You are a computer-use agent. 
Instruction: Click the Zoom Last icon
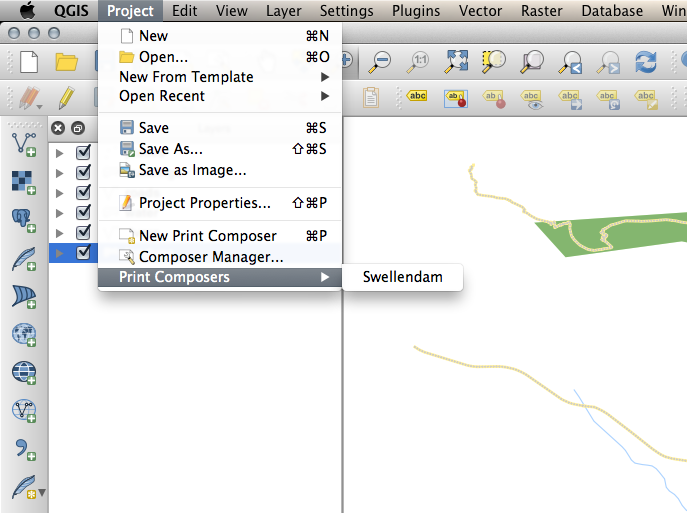[571, 62]
